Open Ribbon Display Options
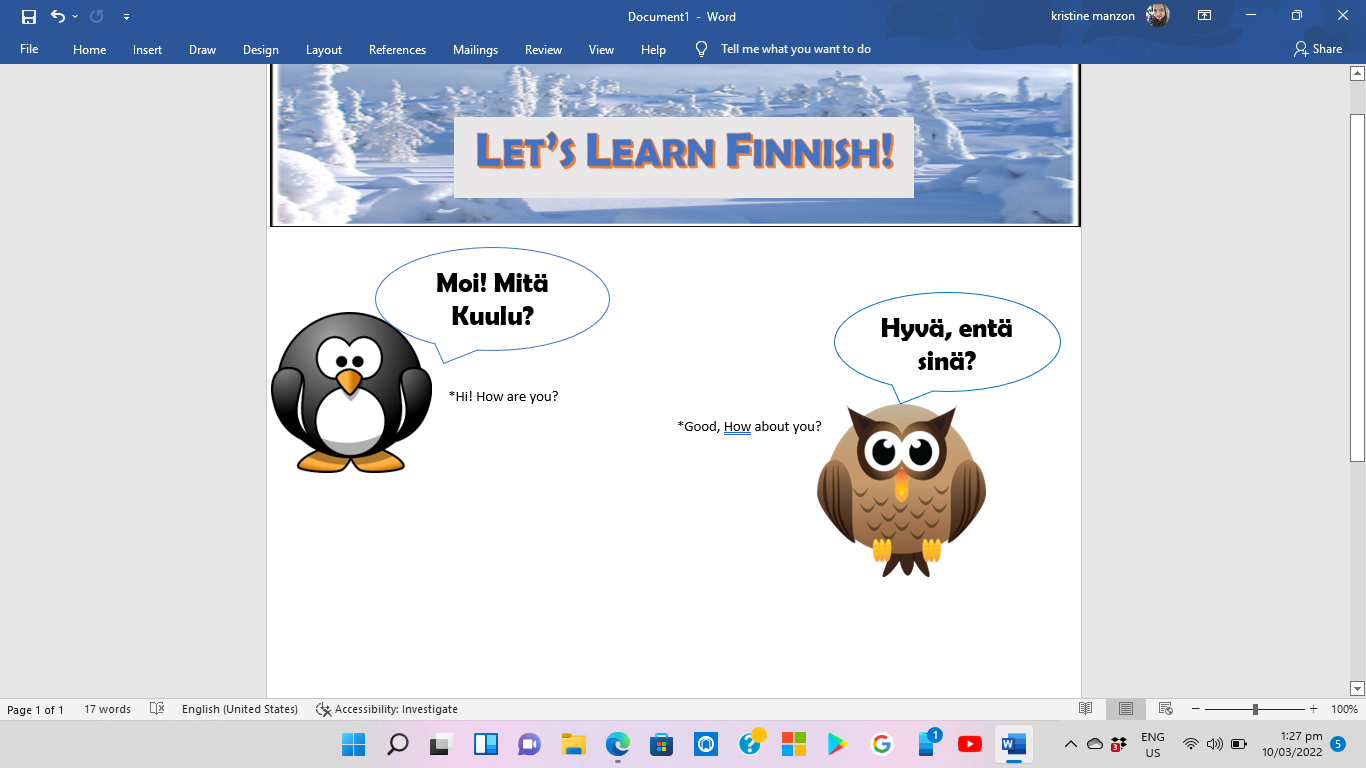The height and width of the screenshot is (768, 1366). pos(1205,16)
